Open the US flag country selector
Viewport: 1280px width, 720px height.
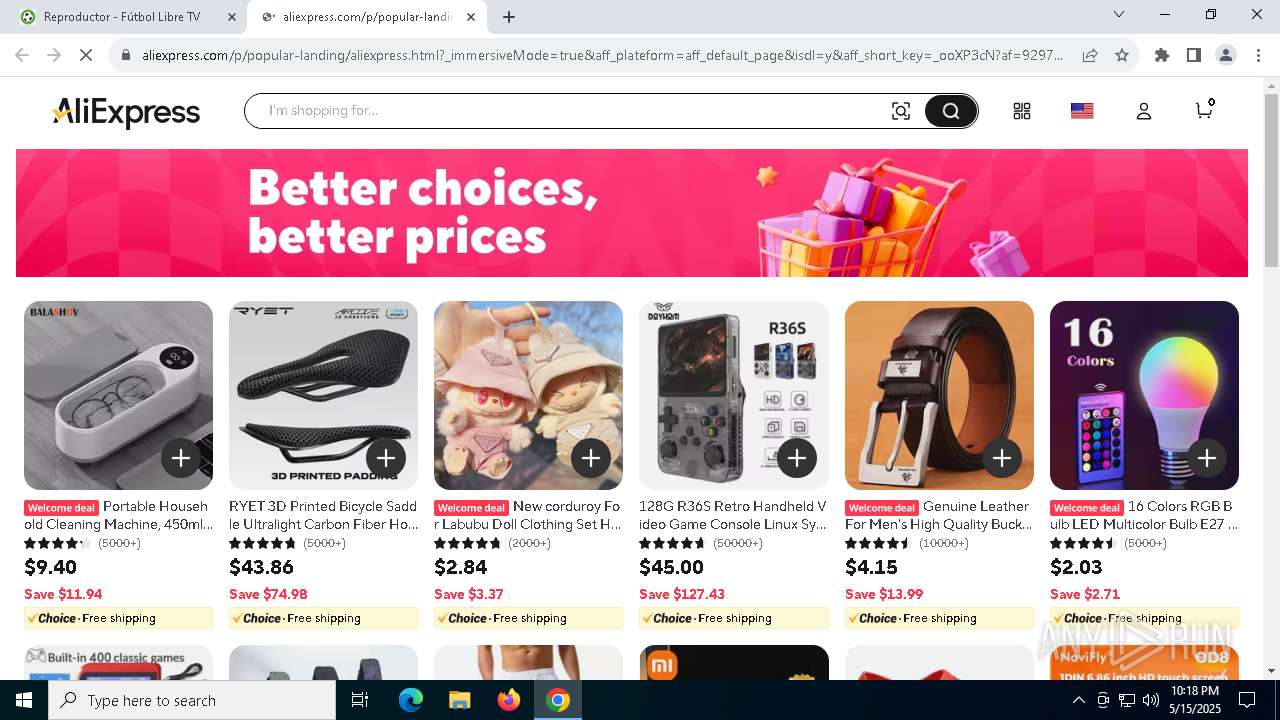point(1082,111)
